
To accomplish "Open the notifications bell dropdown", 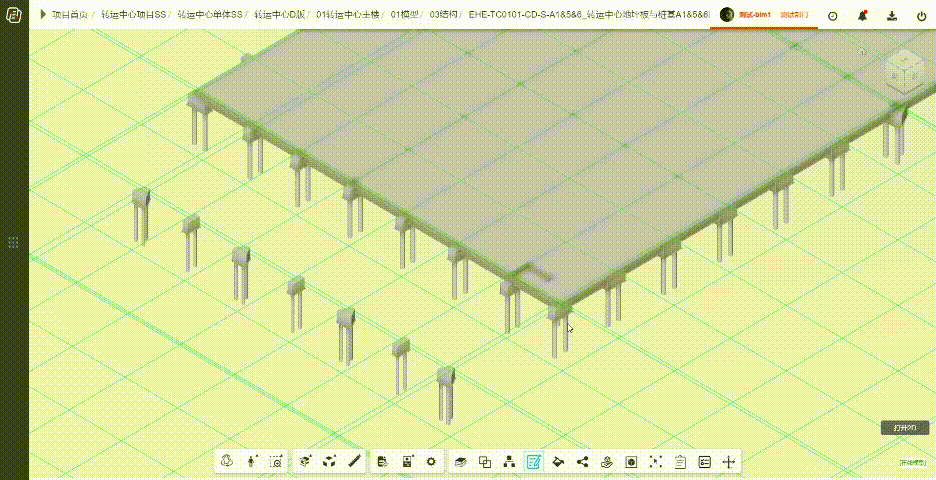I will 862,16.
